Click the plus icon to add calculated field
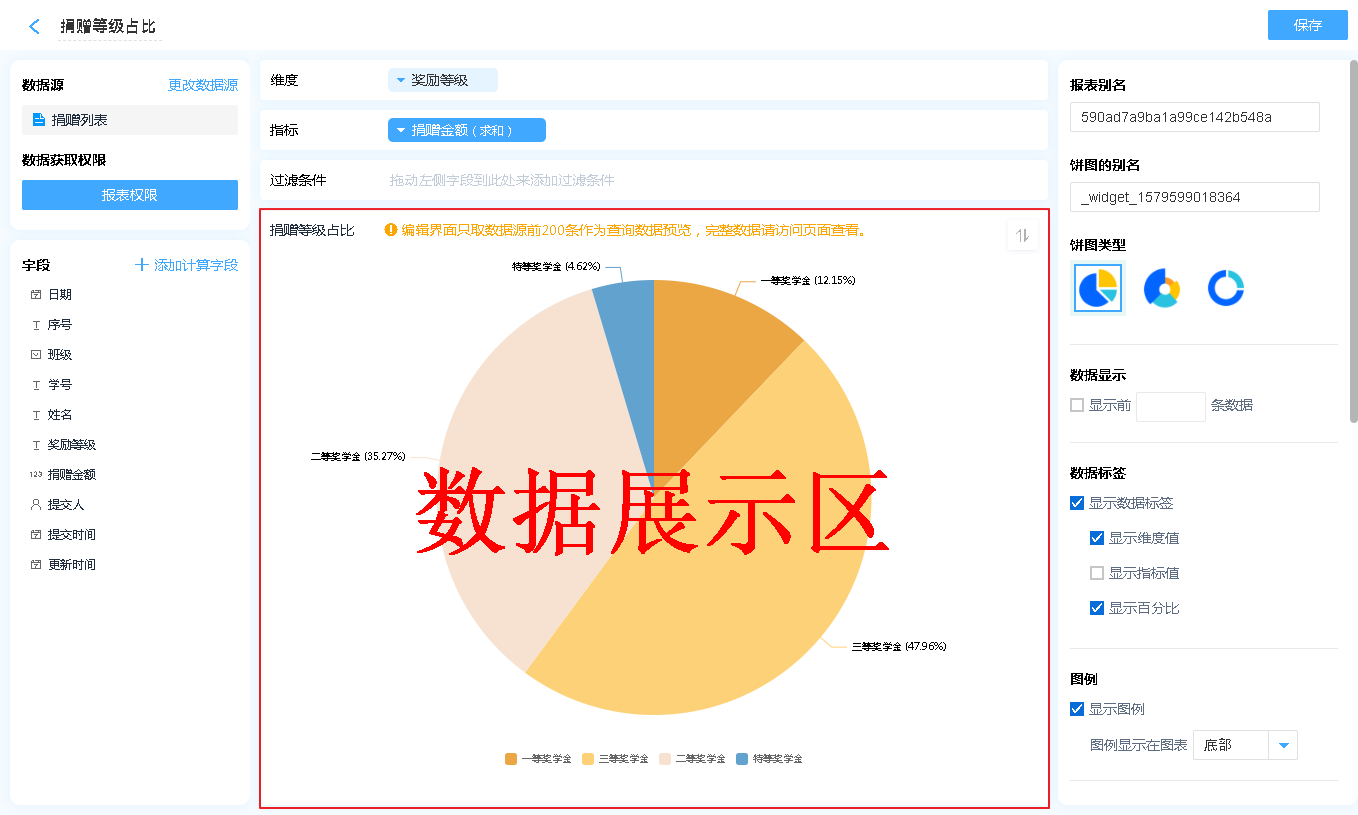This screenshot has height=815, width=1358. click(x=142, y=265)
